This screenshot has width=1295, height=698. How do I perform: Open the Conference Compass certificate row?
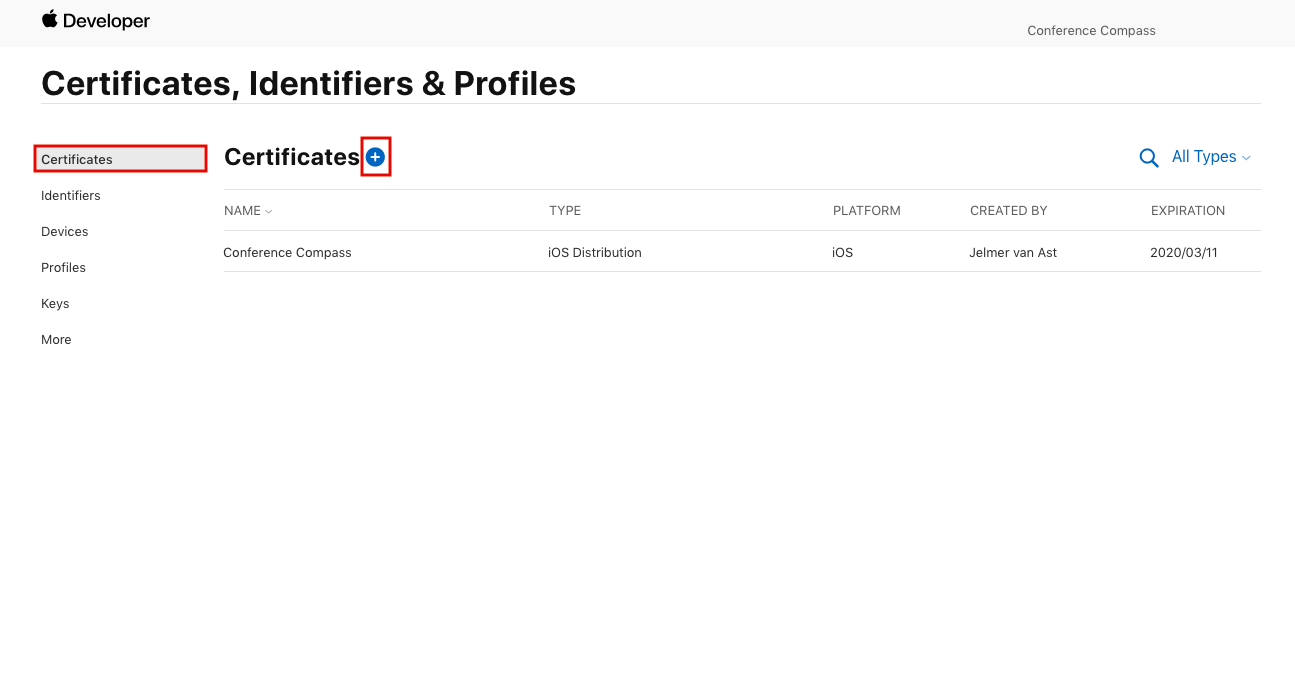pos(742,252)
